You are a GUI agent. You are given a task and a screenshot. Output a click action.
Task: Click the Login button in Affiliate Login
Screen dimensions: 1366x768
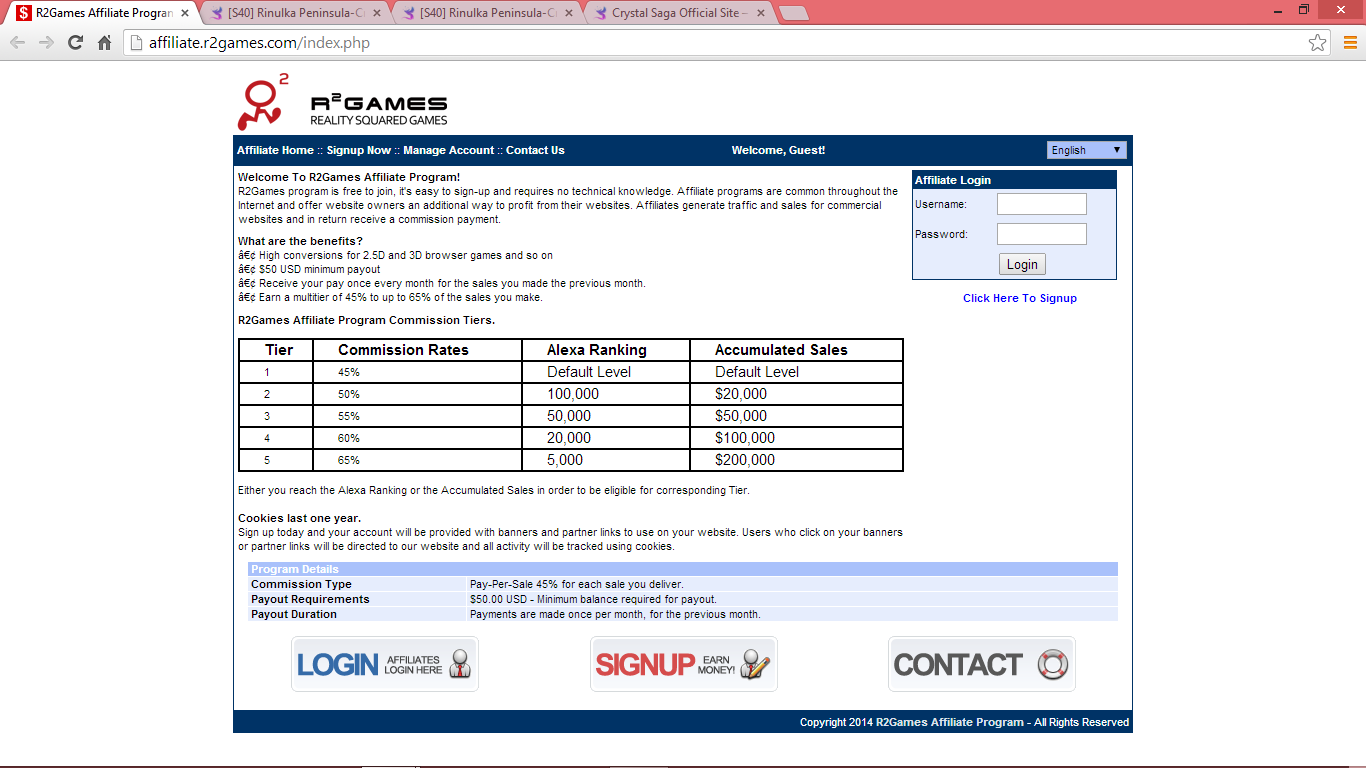(x=1022, y=264)
